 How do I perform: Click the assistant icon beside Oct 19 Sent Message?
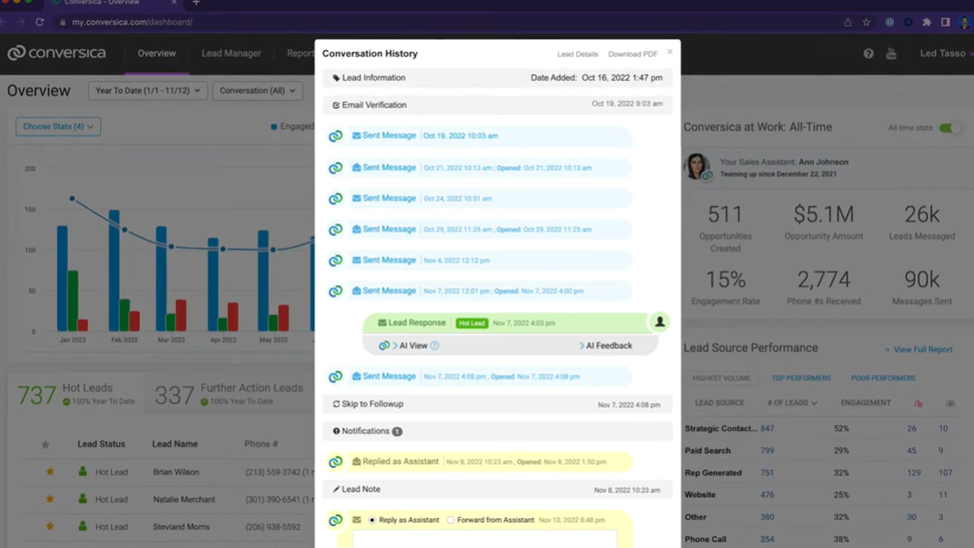pyautogui.click(x=335, y=136)
